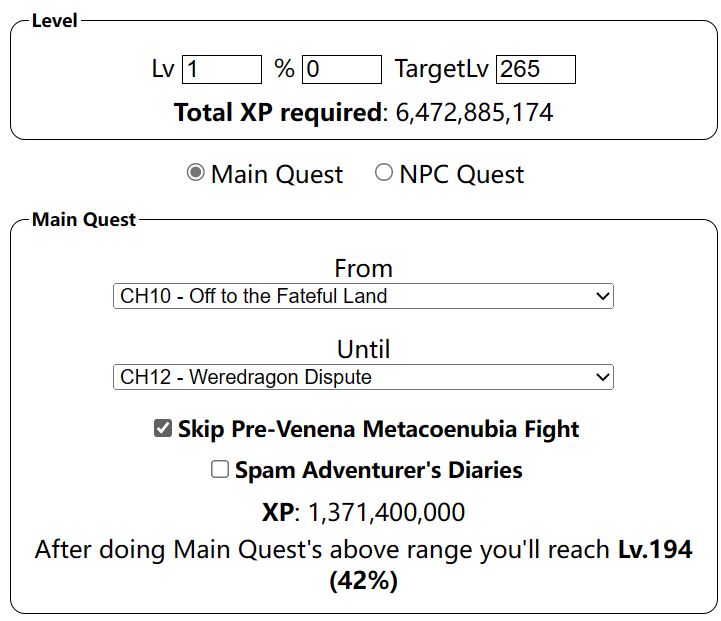The height and width of the screenshot is (621, 721).
Task: Click the Lv input field
Action: tap(221, 69)
